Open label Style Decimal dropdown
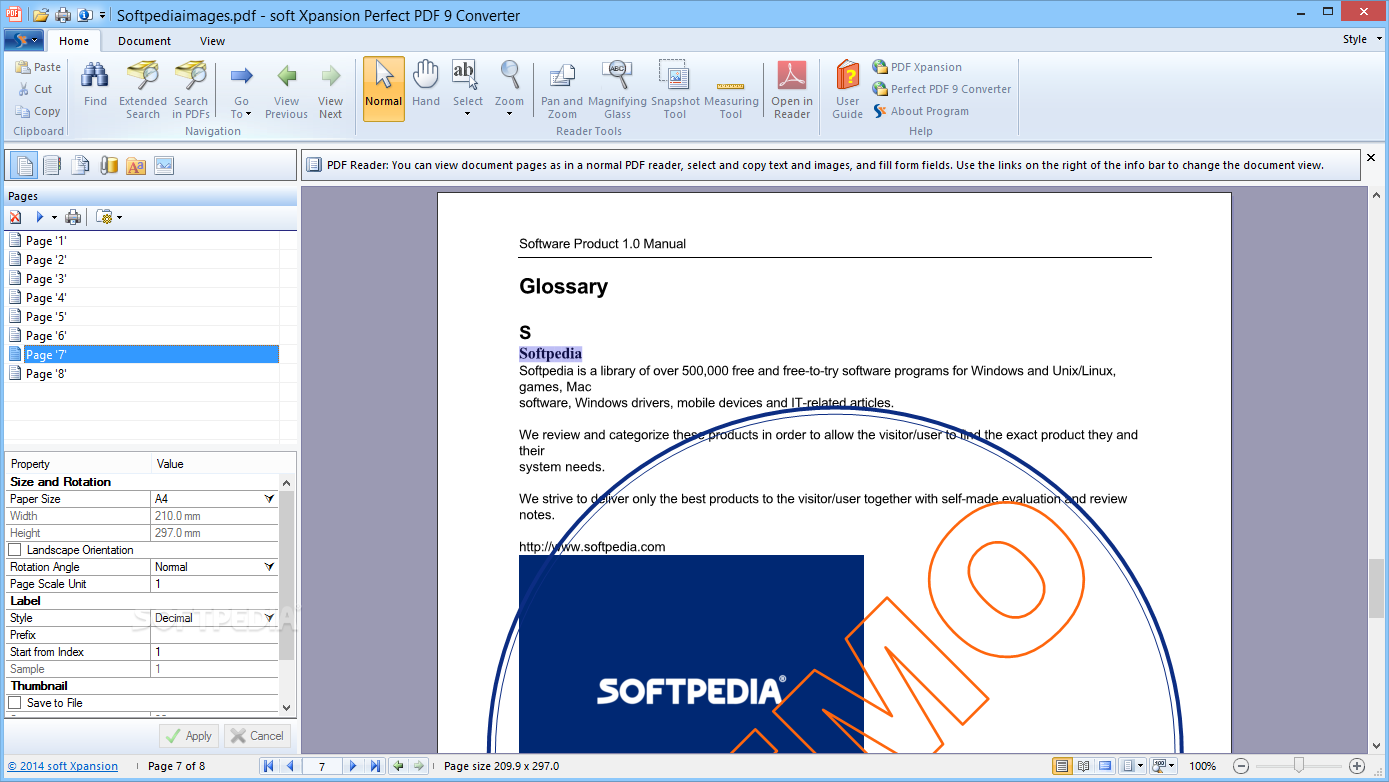Image resolution: width=1389 pixels, height=782 pixels. [x=269, y=618]
